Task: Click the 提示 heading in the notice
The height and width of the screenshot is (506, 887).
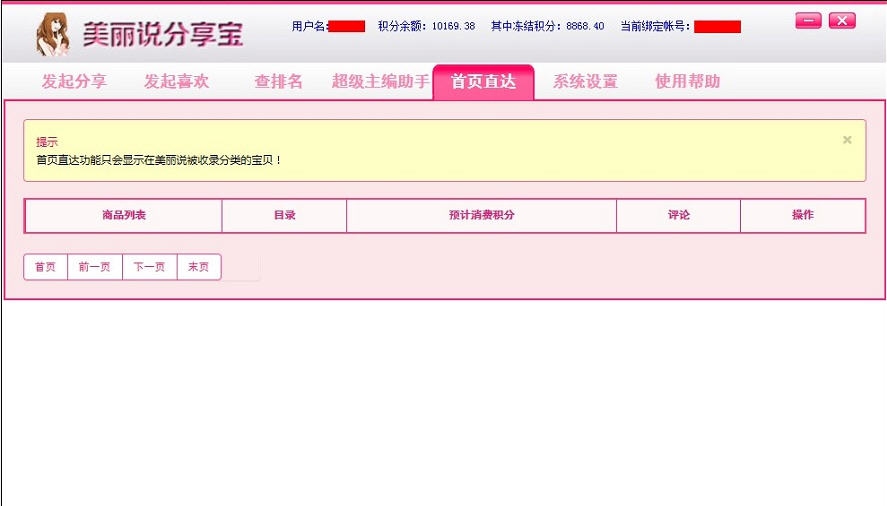Action: click(47, 142)
